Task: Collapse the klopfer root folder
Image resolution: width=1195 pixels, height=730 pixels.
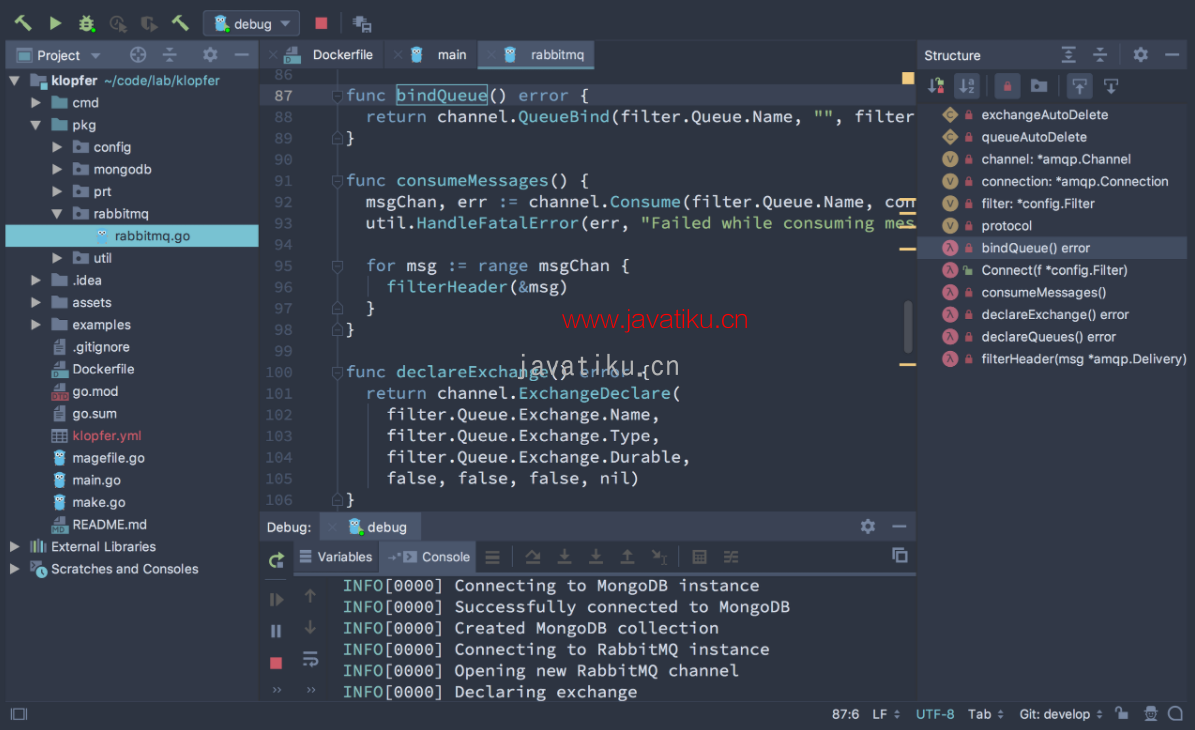Action: click(x=14, y=81)
